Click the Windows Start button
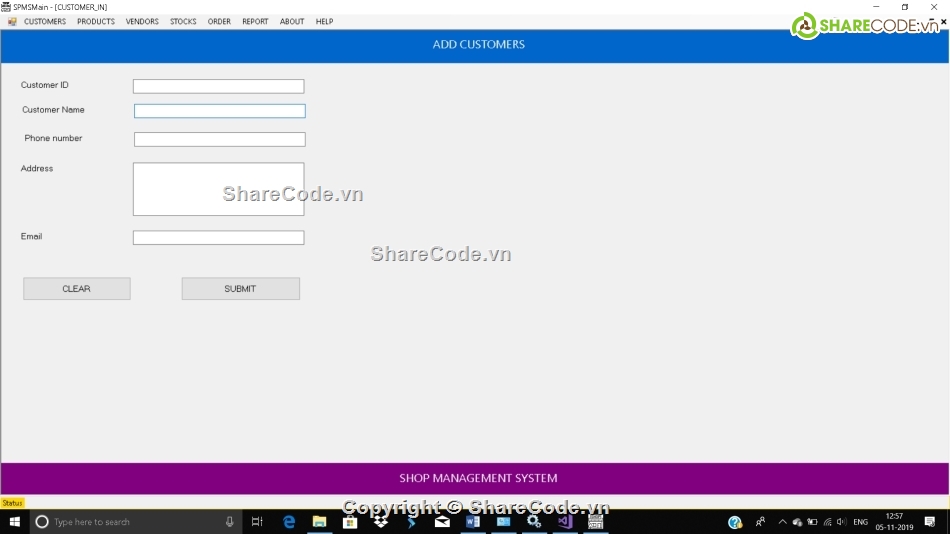 point(15,521)
